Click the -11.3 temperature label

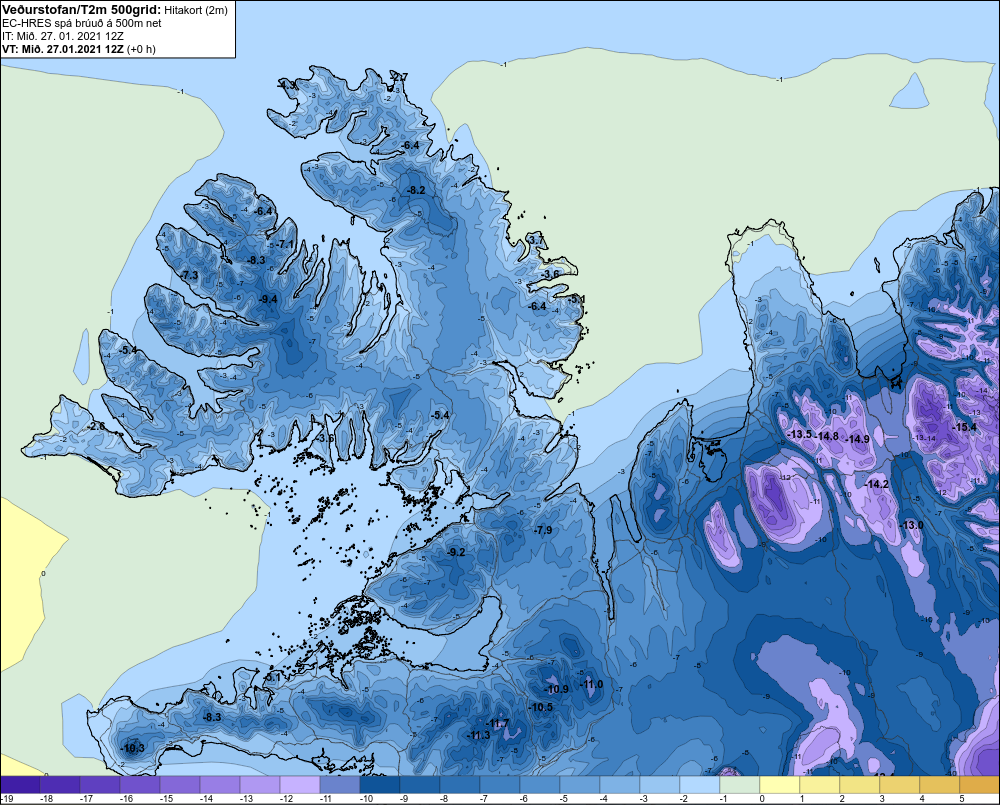tap(478, 735)
